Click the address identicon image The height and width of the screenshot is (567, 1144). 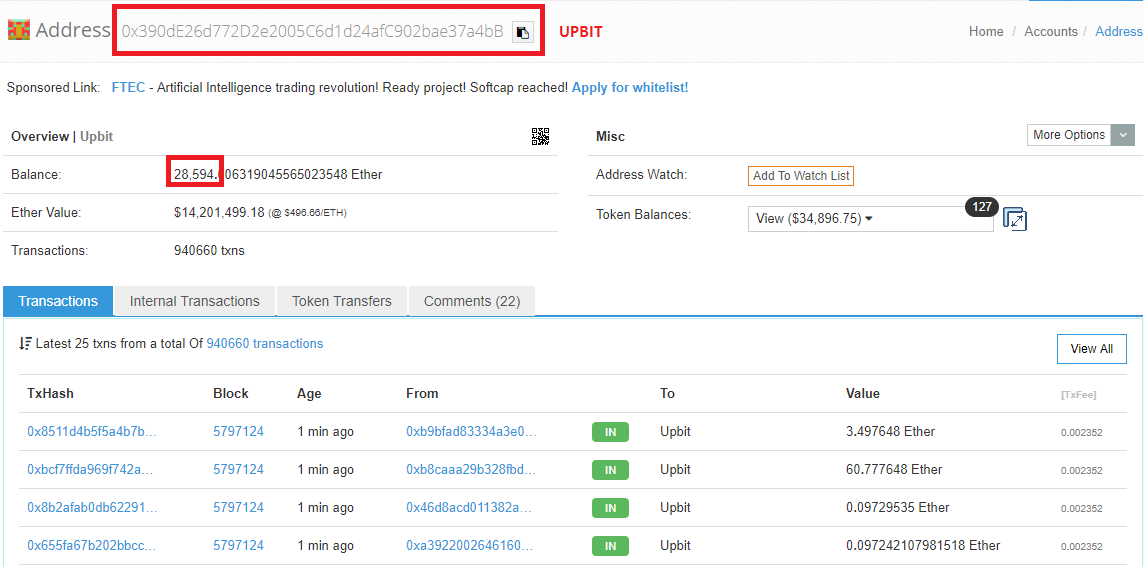click(x=18, y=30)
